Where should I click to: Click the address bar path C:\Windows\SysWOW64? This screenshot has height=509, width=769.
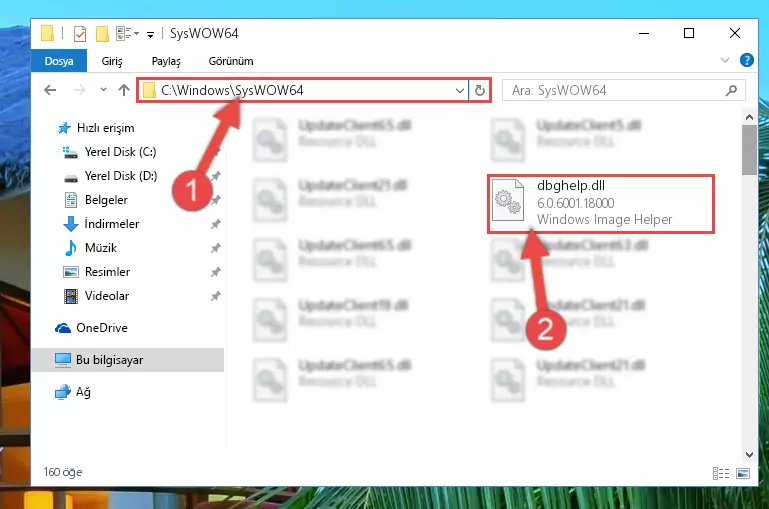pos(232,90)
